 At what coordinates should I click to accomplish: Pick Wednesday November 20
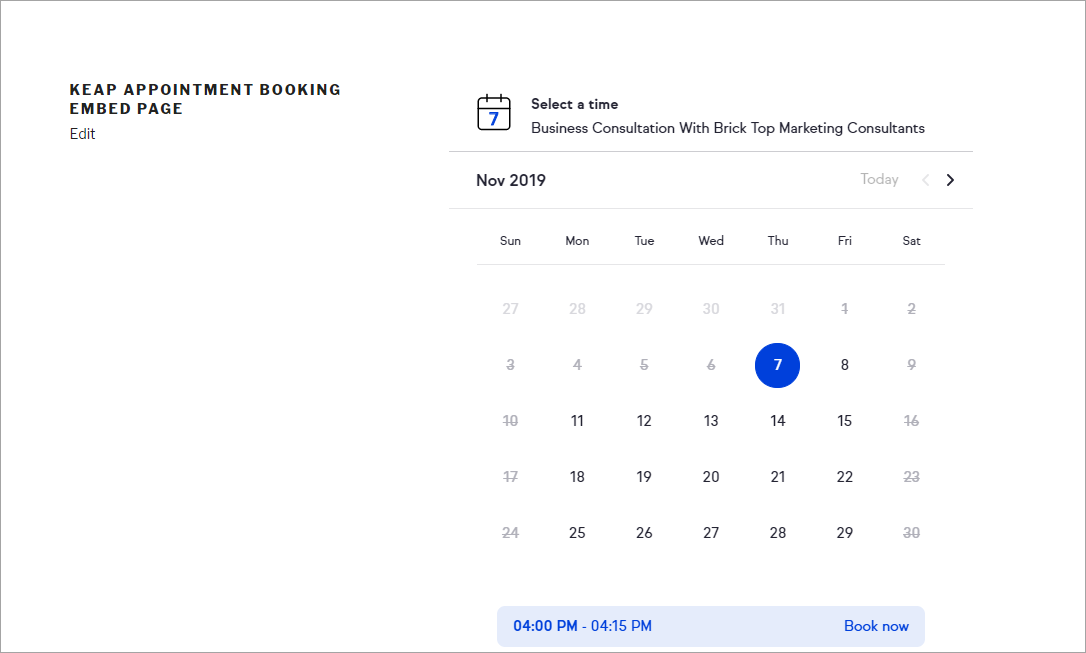click(711, 477)
